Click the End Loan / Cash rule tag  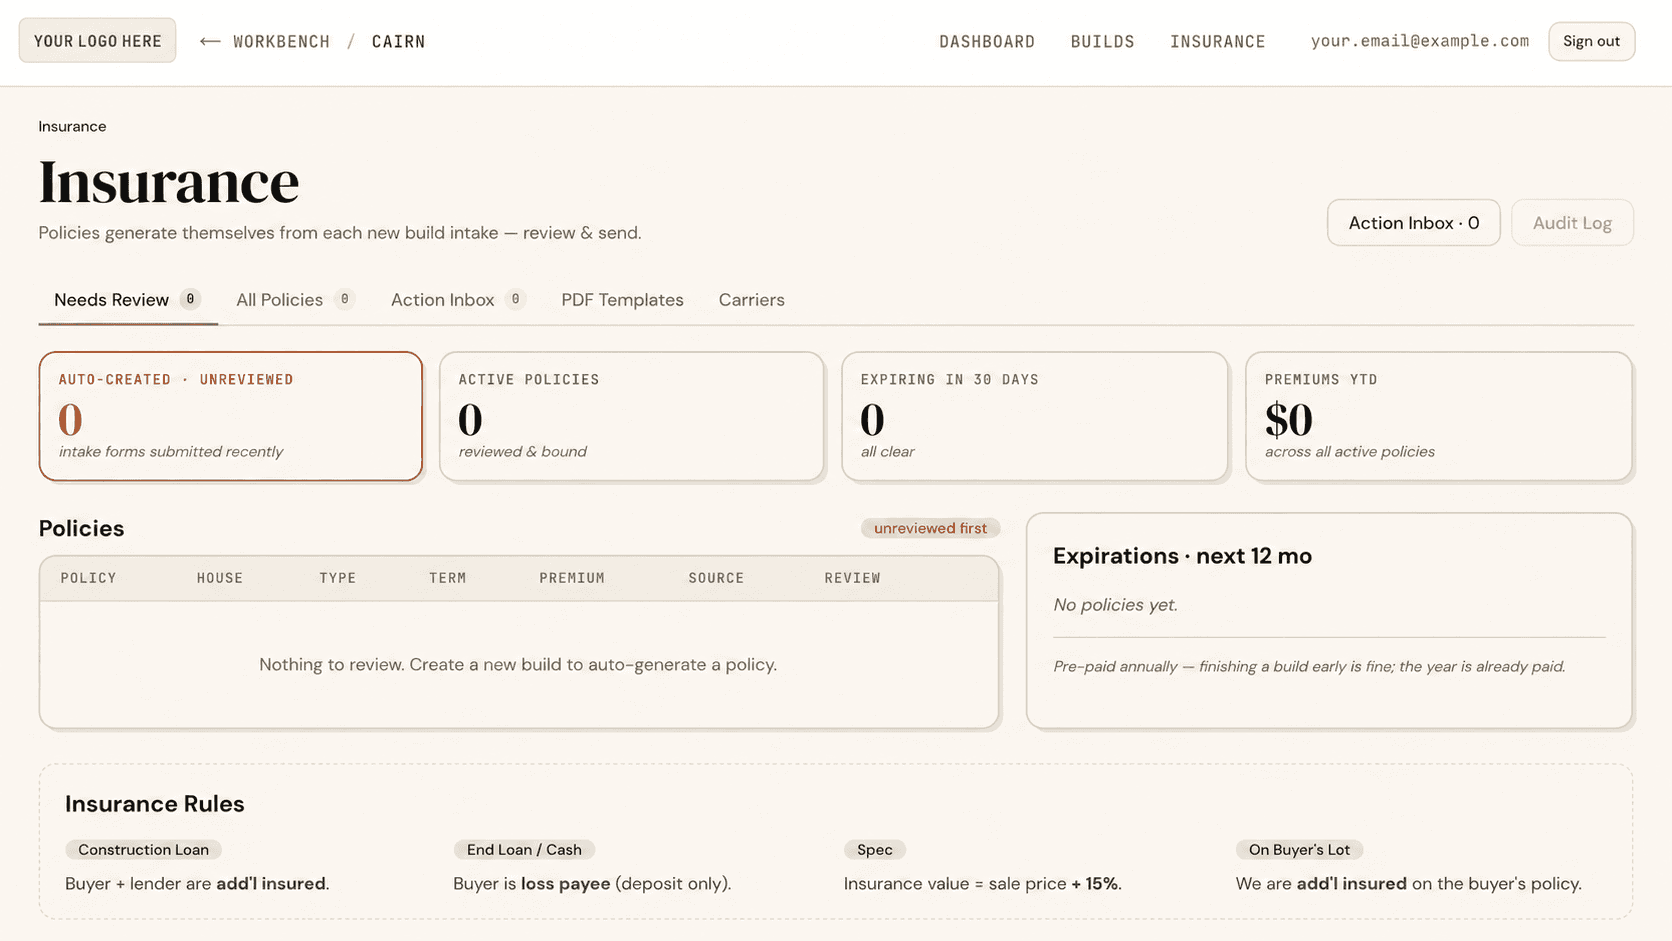click(x=524, y=849)
